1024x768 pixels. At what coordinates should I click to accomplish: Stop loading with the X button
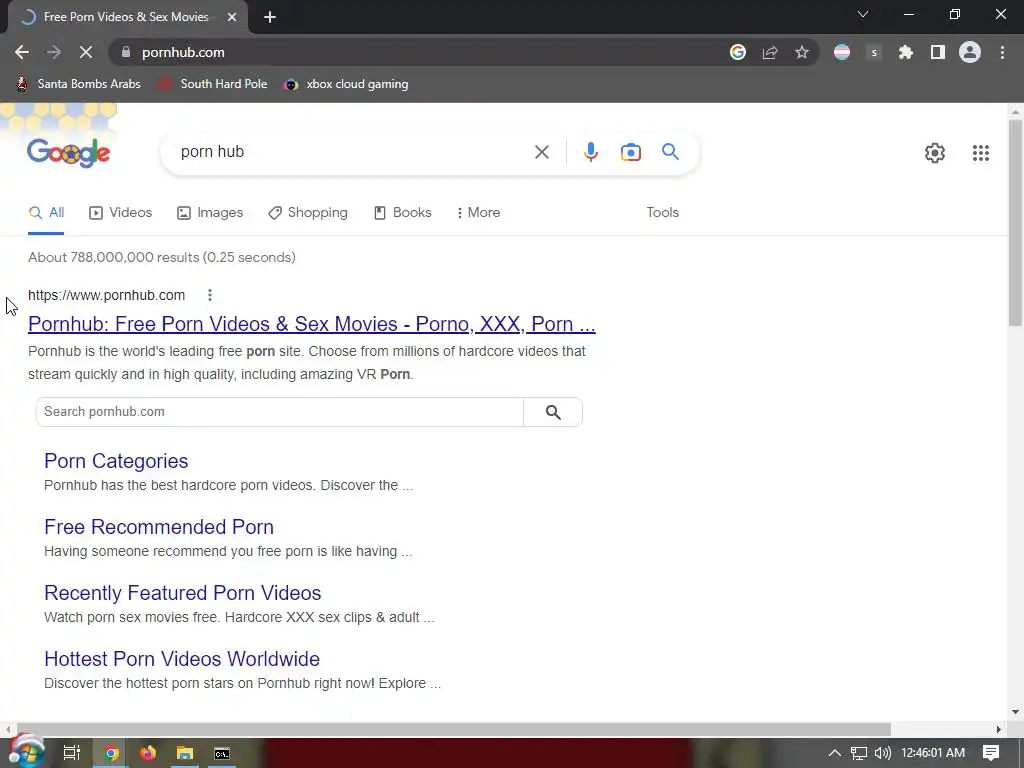click(x=86, y=52)
